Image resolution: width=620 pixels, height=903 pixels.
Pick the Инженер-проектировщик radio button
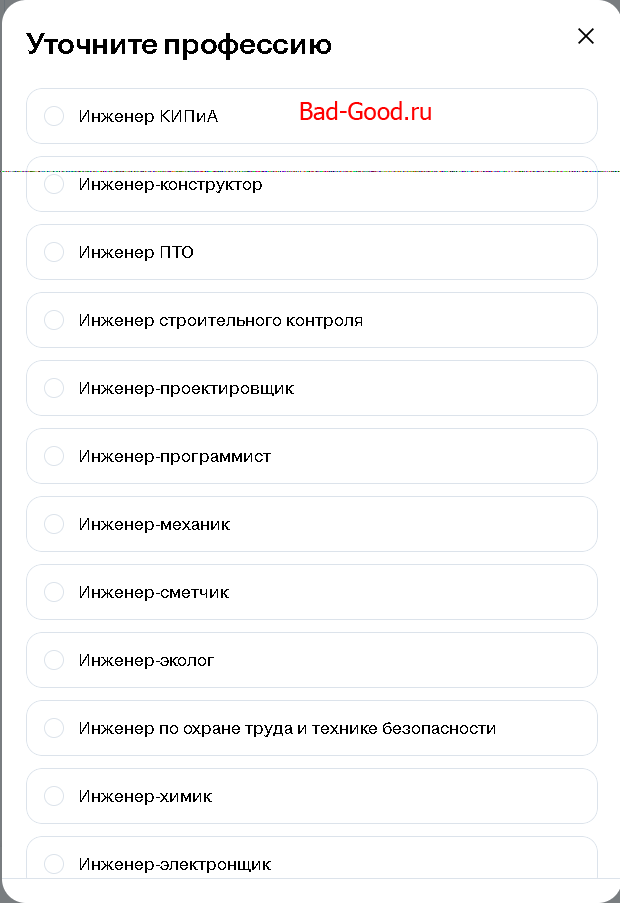coord(54,388)
